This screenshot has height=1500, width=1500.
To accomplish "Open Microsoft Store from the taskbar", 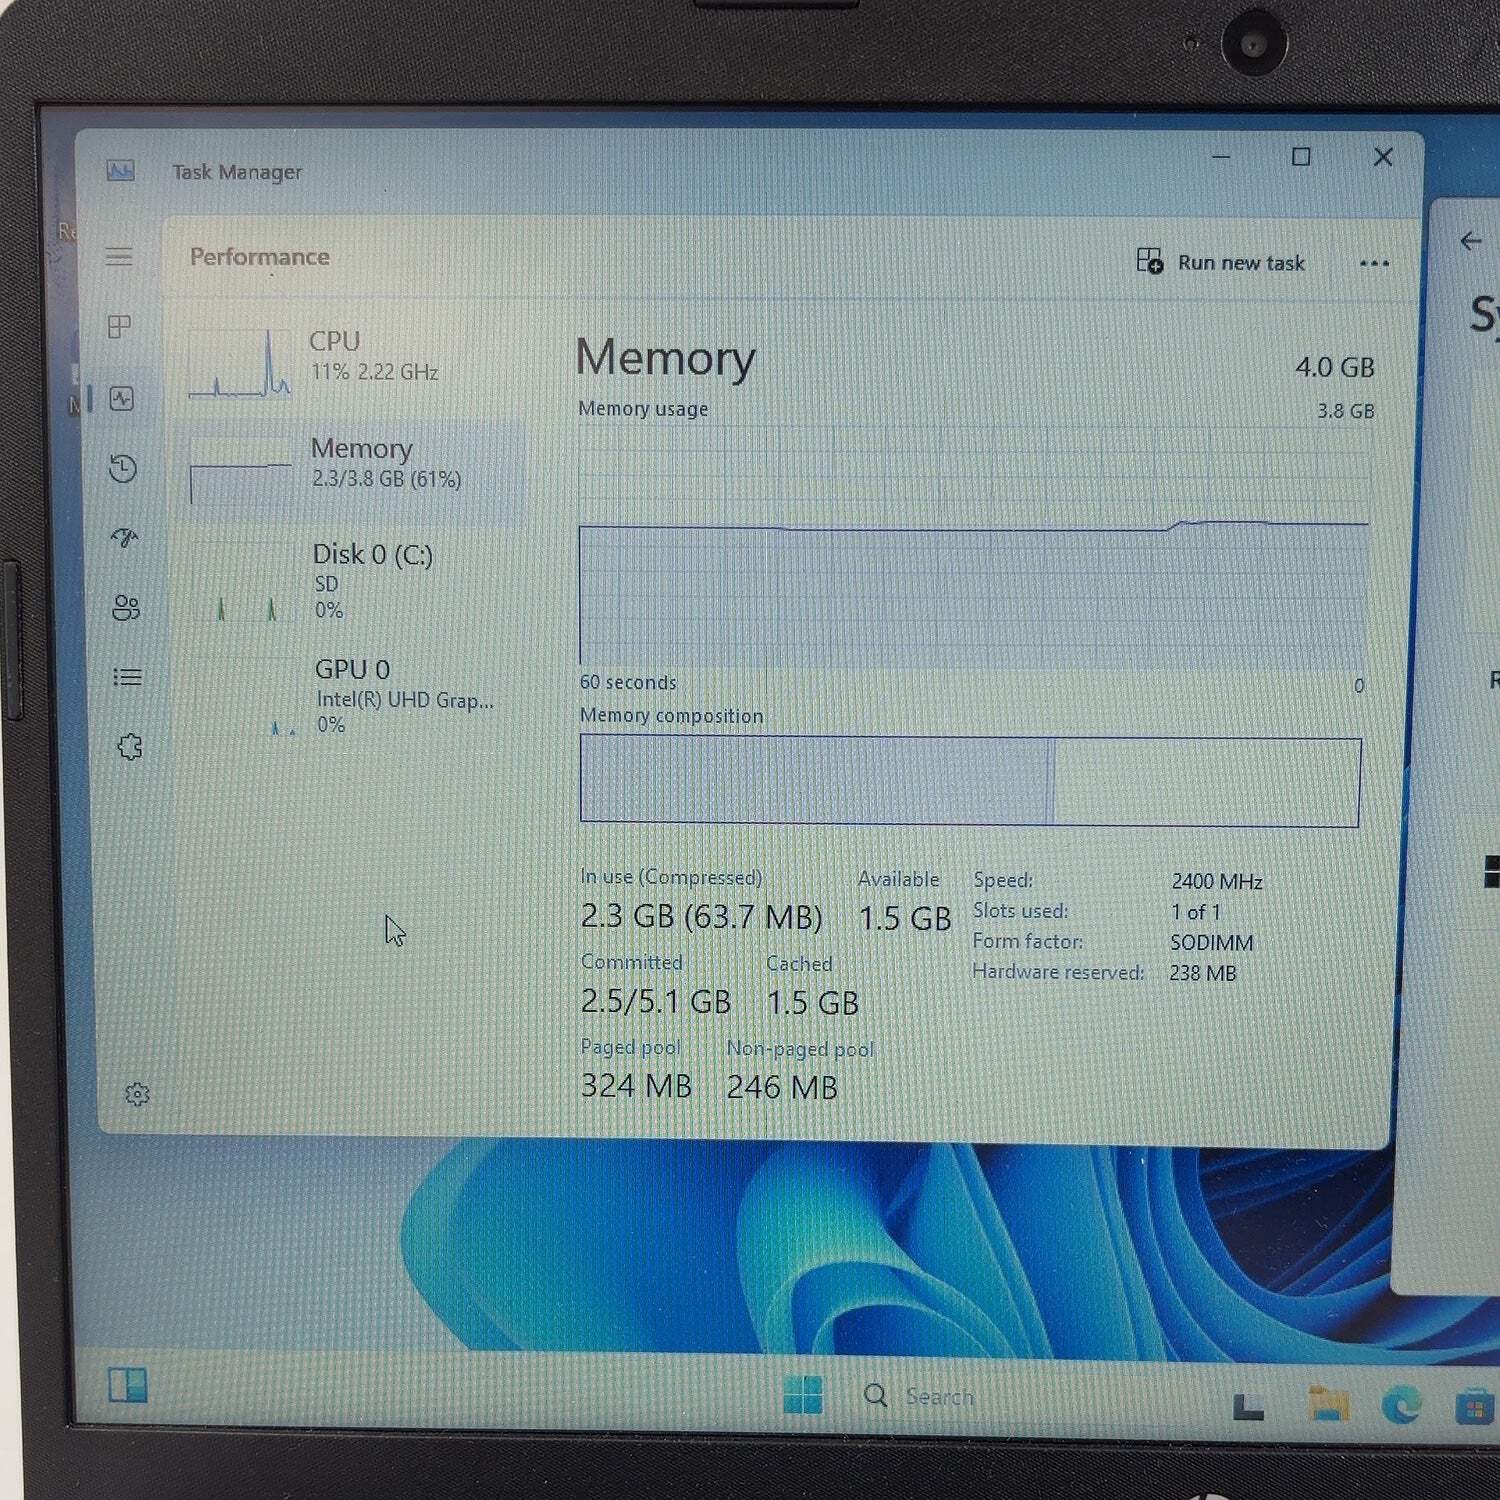I will pos(1474,1408).
